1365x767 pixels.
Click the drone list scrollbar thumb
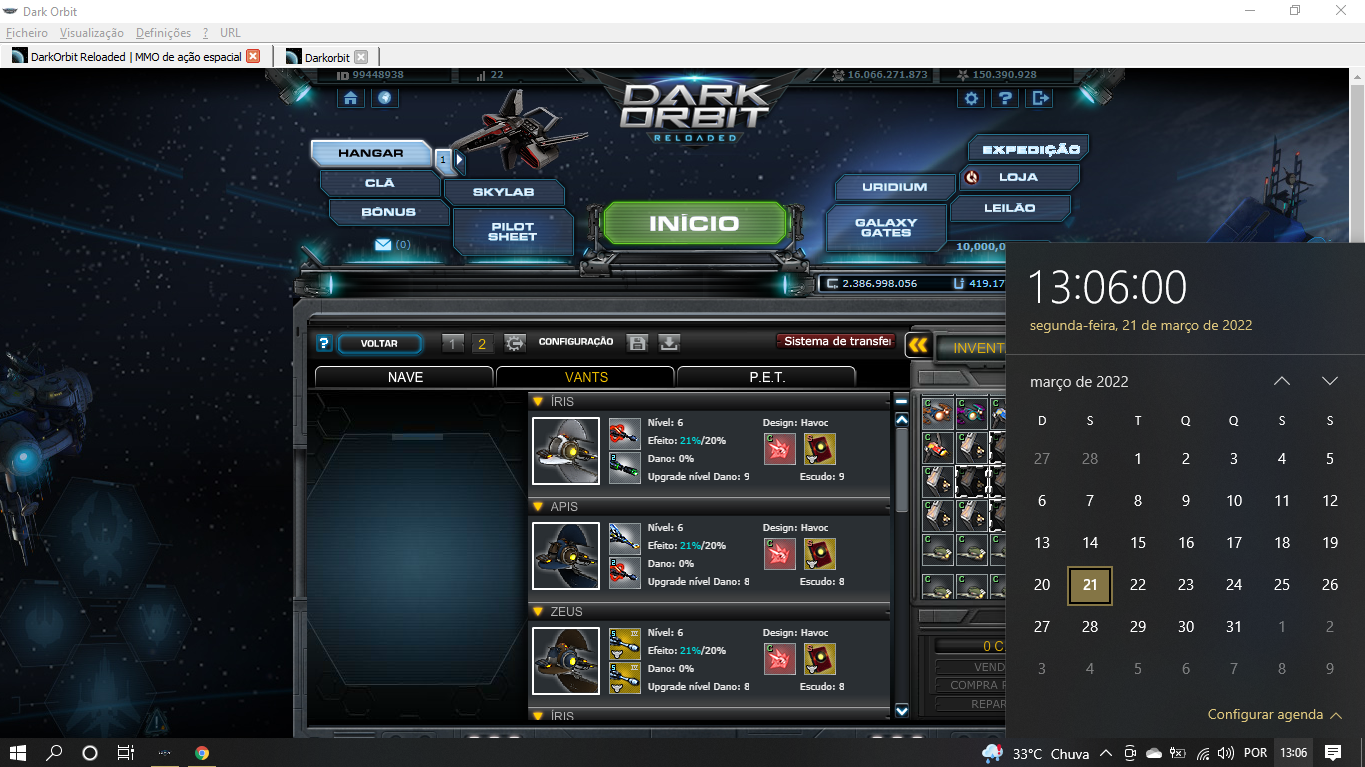point(901,470)
